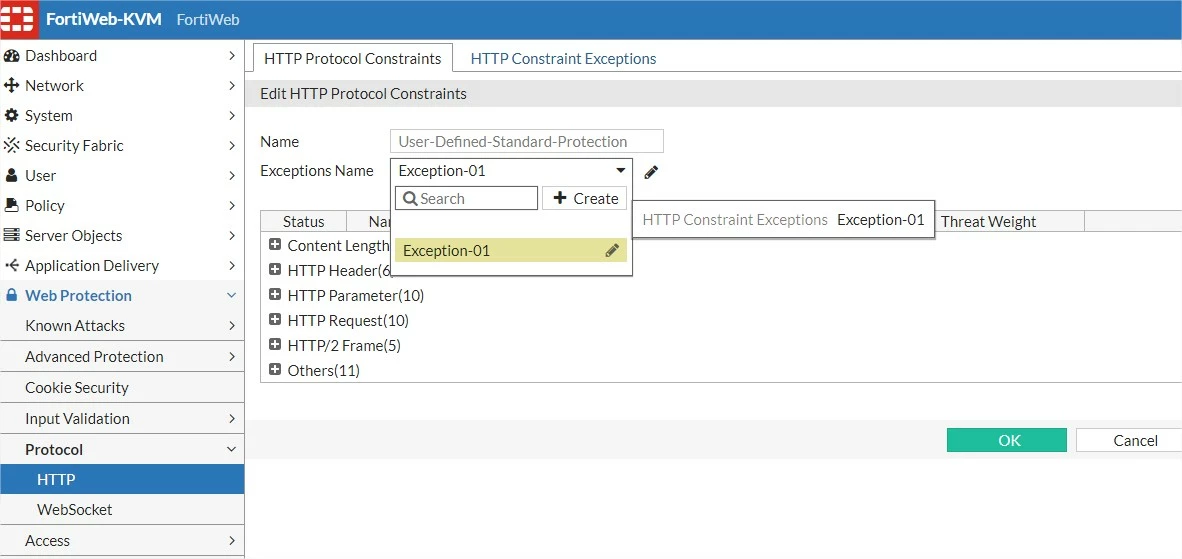Open the Server Objects sidebar menu
This screenshot has width=1182, height=559.
tap(122, 236)
